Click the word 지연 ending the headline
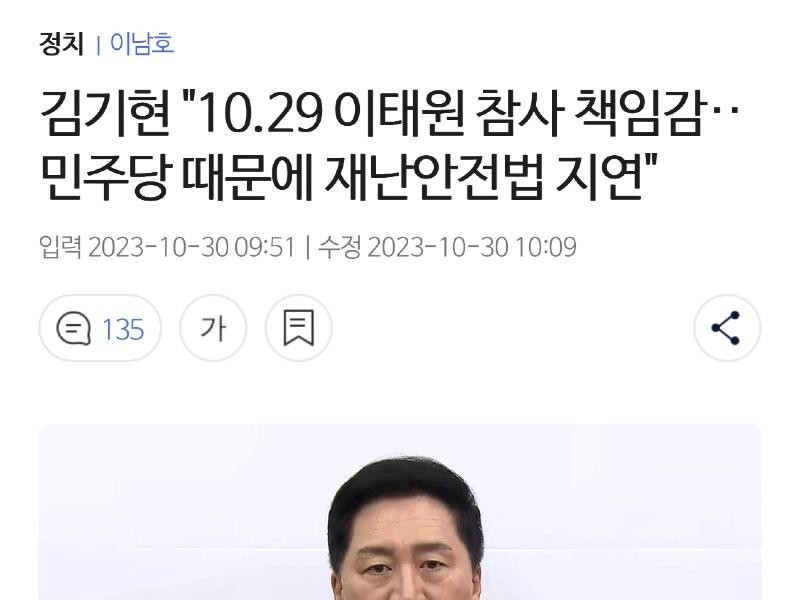Screen dimensions: 800x600 pos(599,178)
